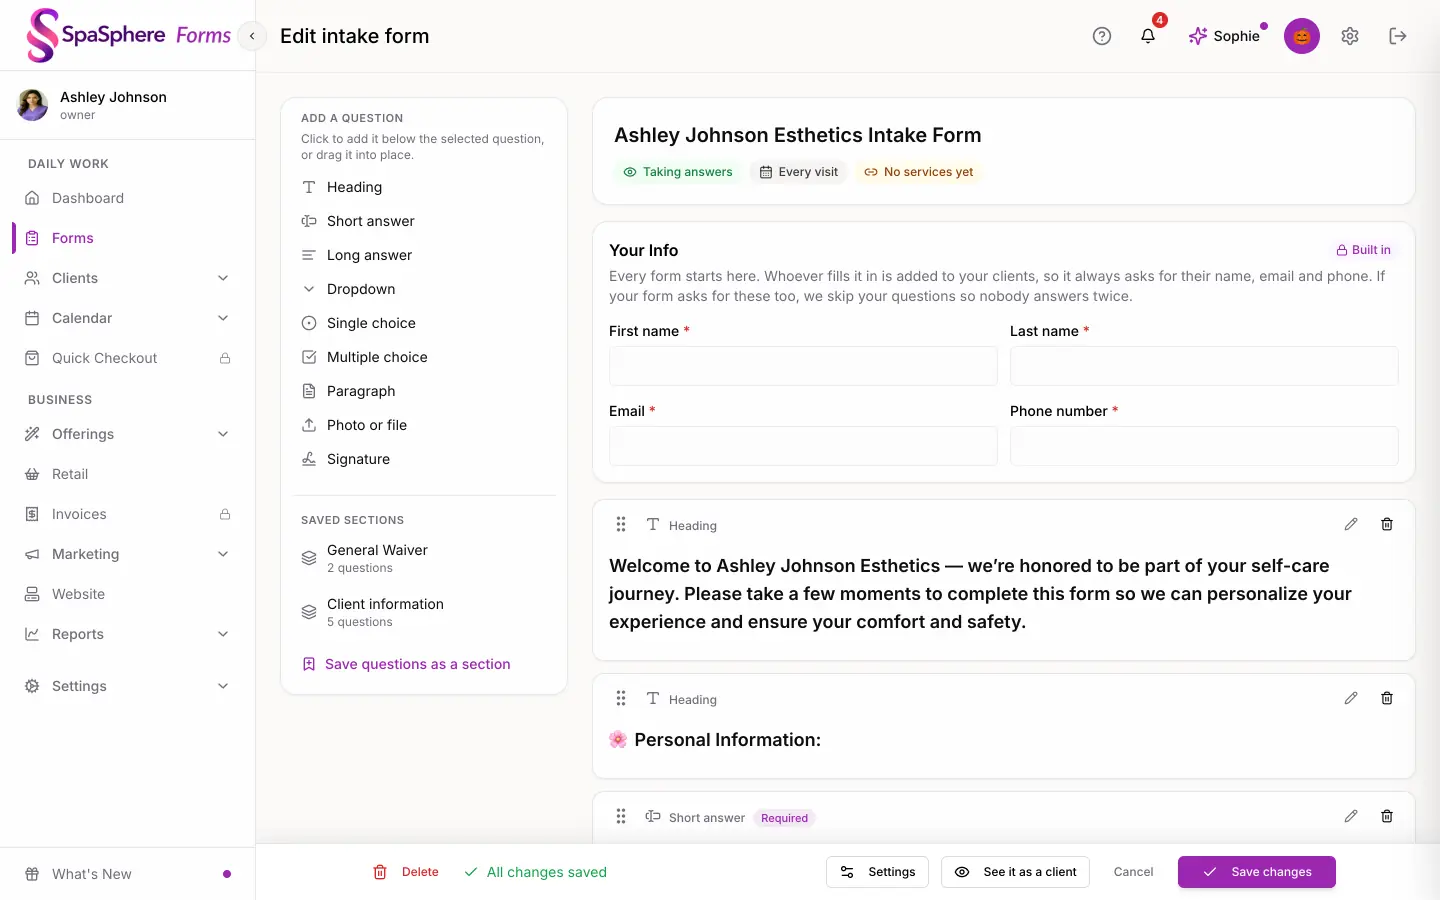
Task: Open Website in the sidebar
Action: [x=128, y=594]
